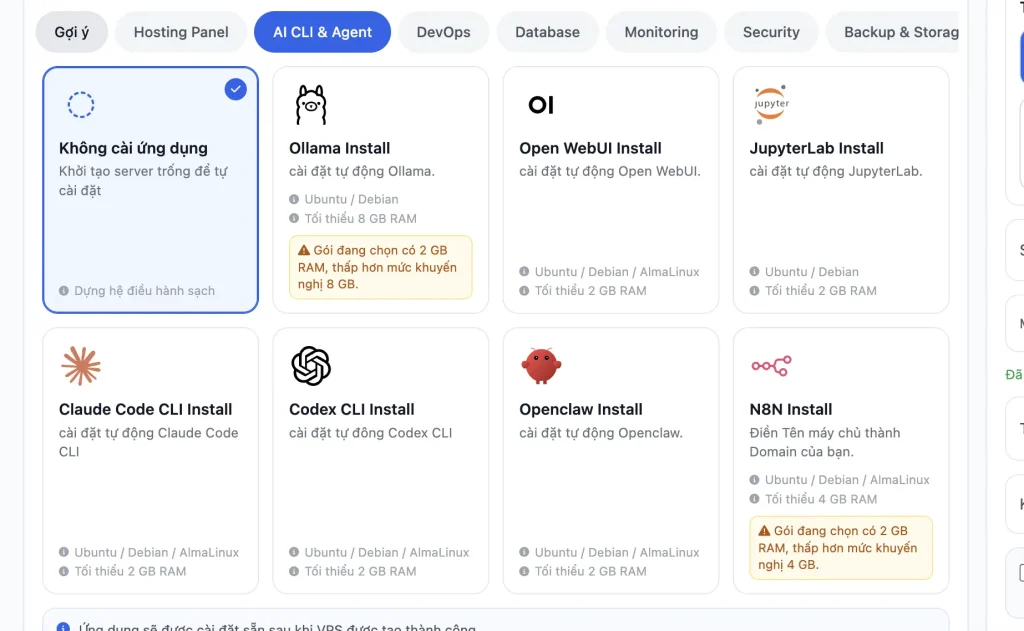The width and height of the screenshot is (1024, 631).
Task: Click the Ollama llama icon
Action: [311, 105]
